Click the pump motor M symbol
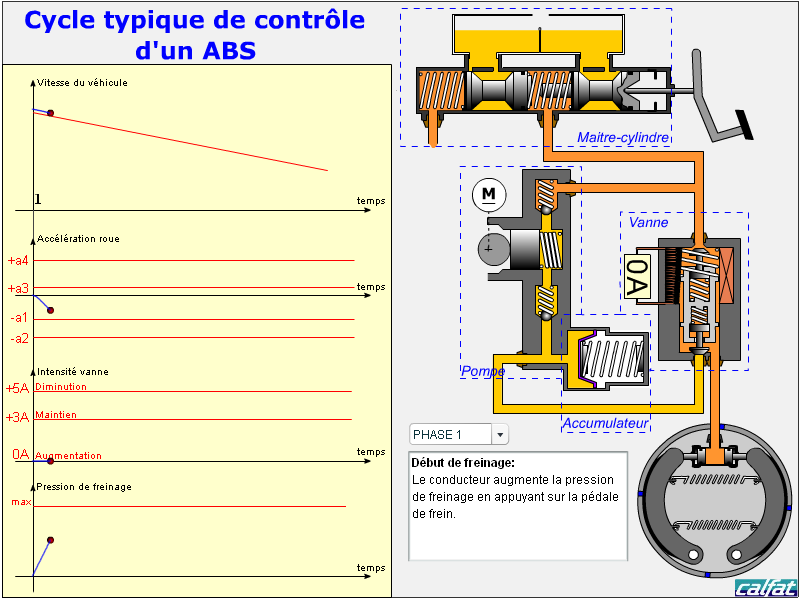Screen dimensions: 800x600 click(x=488, y=192)
